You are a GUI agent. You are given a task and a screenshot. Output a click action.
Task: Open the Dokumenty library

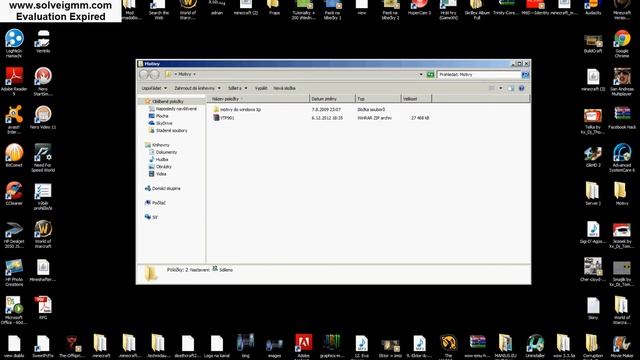click(x=163, y=152)
